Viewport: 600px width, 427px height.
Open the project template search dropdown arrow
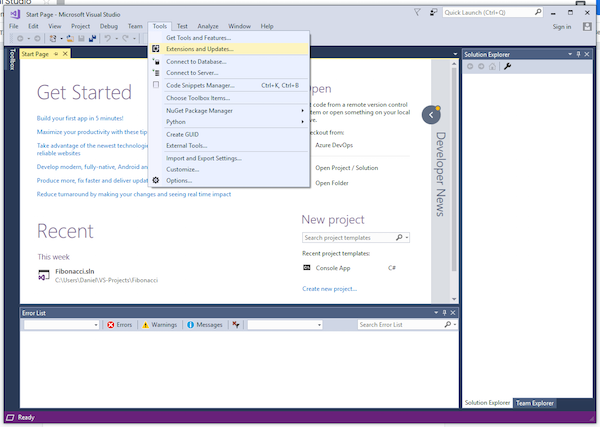pos(407,238)
